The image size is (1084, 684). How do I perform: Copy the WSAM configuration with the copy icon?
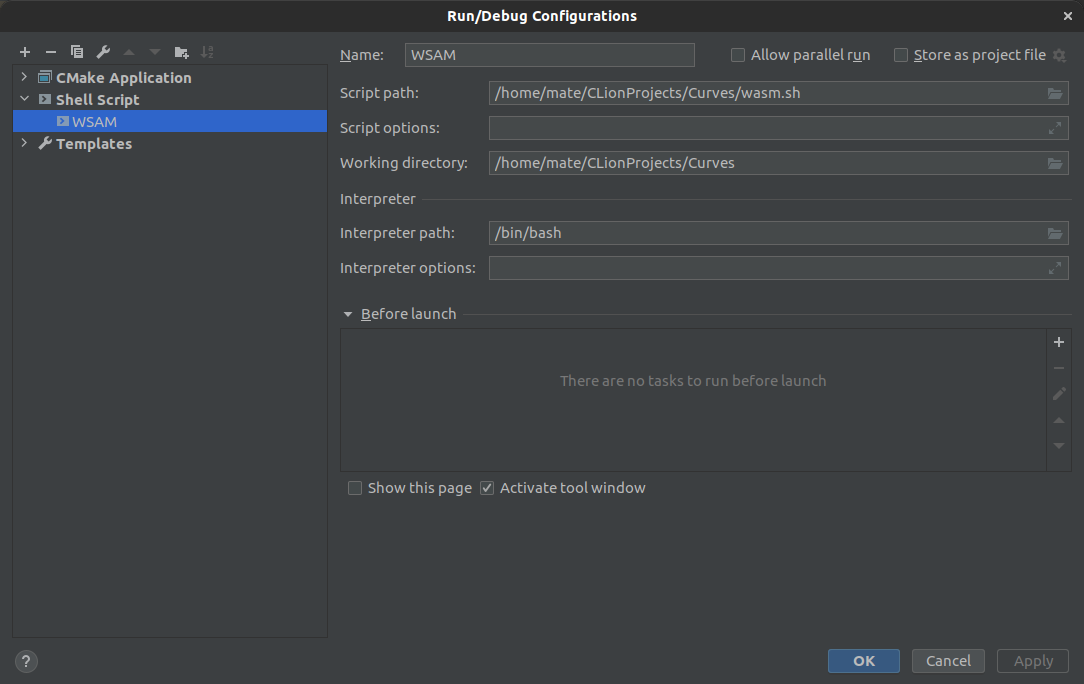tap(77, 52)
